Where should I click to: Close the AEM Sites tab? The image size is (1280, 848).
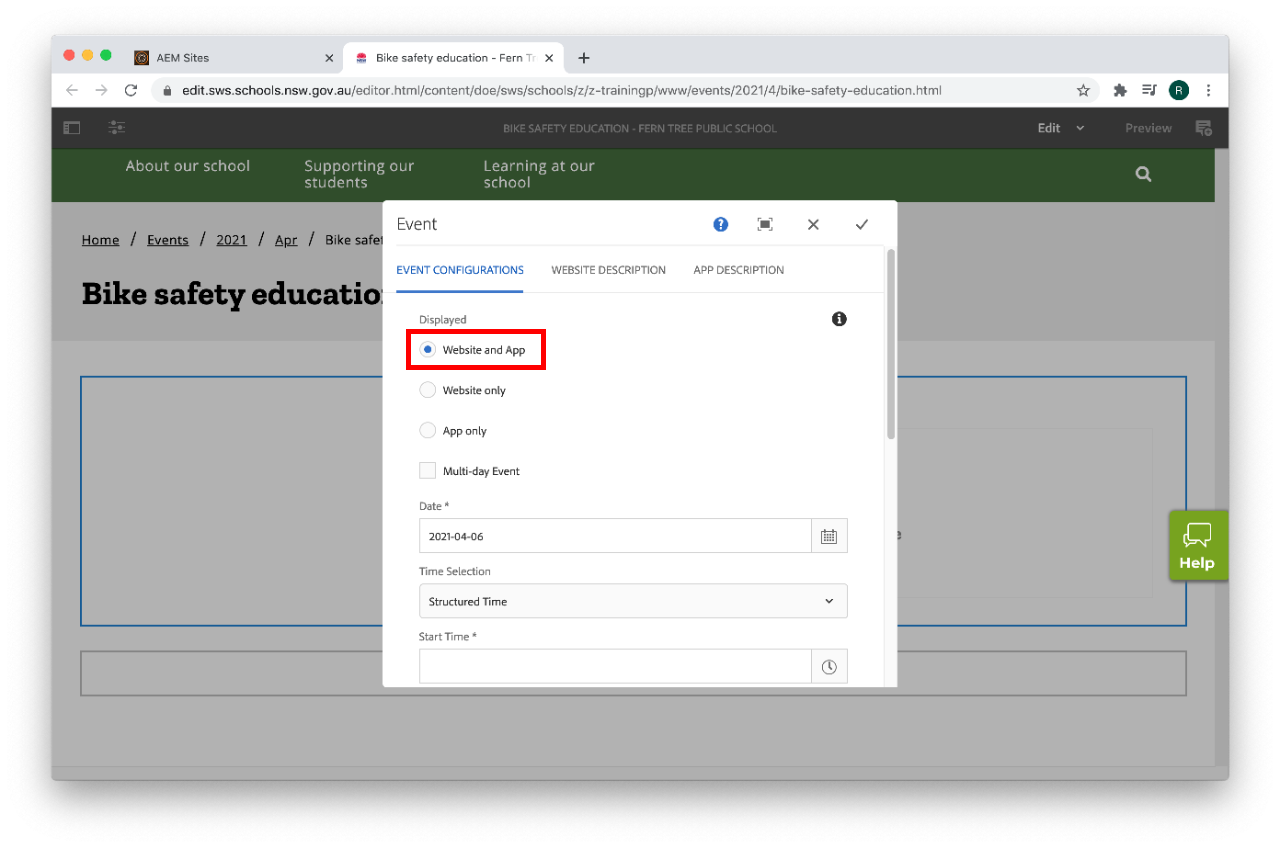click(329, 58)
